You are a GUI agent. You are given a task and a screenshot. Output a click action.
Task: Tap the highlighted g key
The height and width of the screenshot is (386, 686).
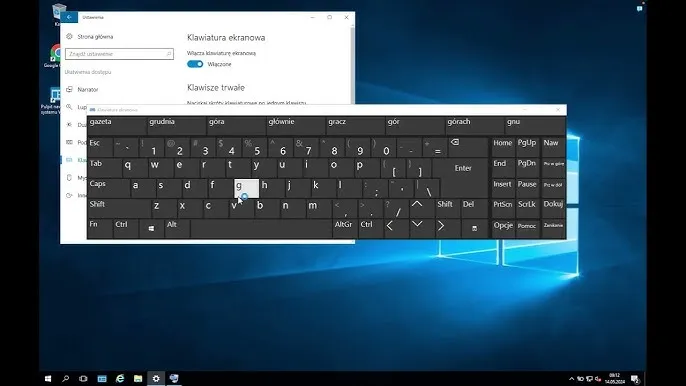pos(247,189)
